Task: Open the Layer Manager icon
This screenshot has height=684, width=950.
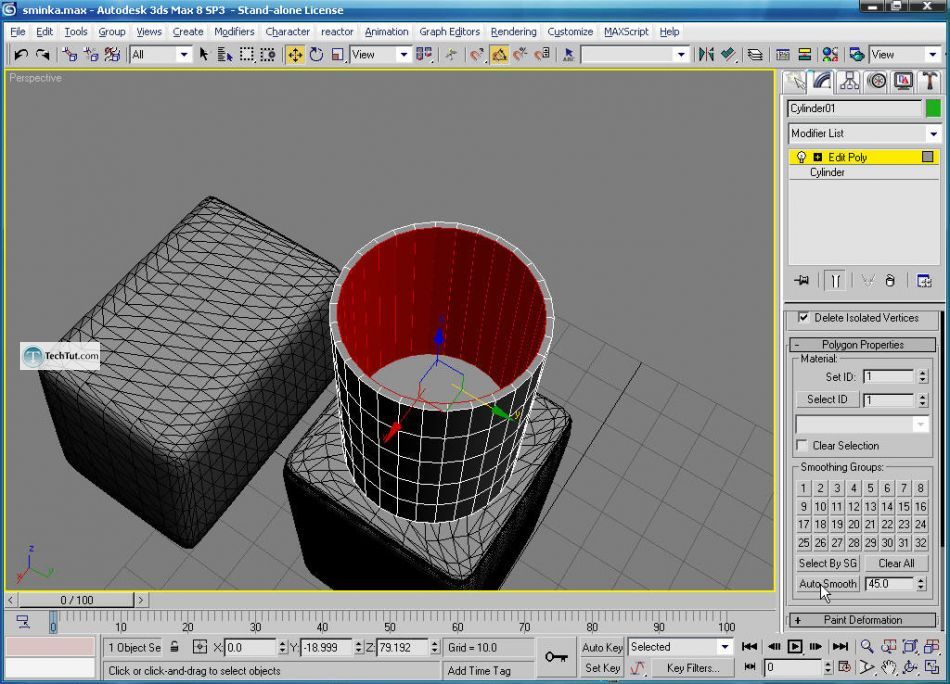Action: 754,55
